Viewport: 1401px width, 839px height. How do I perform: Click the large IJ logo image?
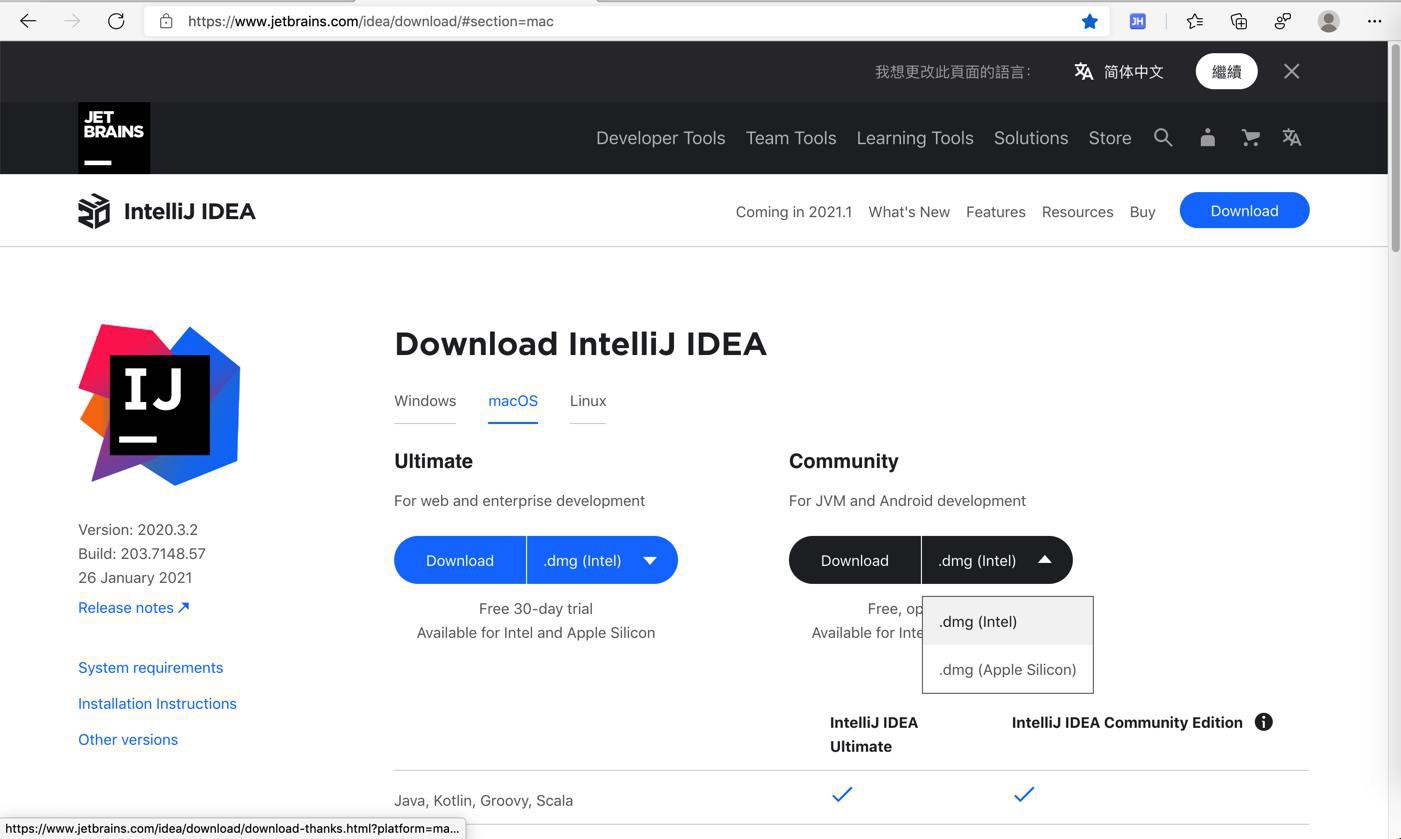159,404
